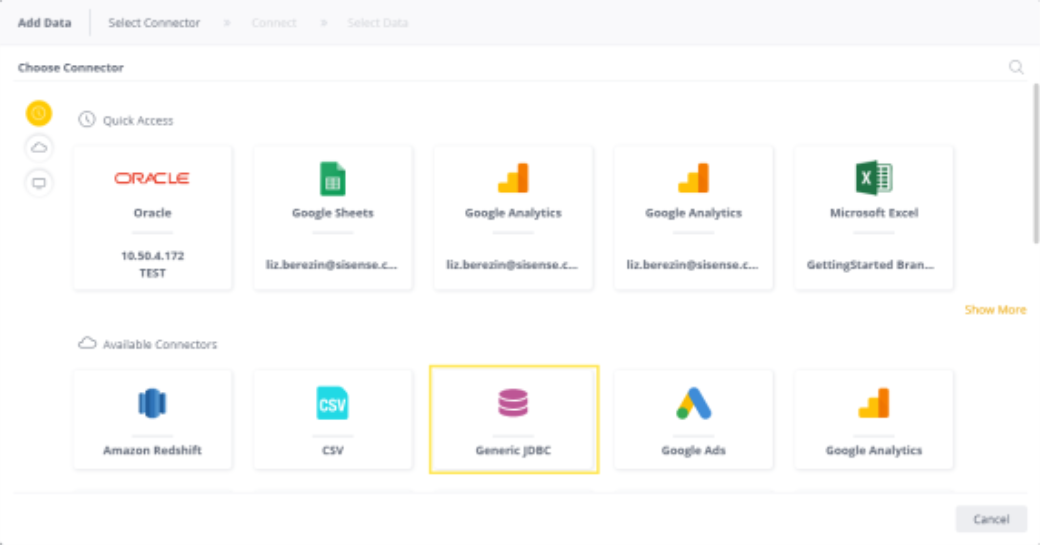Click the Cancel button
The image size is (1040, 545).
pos(991,519)
